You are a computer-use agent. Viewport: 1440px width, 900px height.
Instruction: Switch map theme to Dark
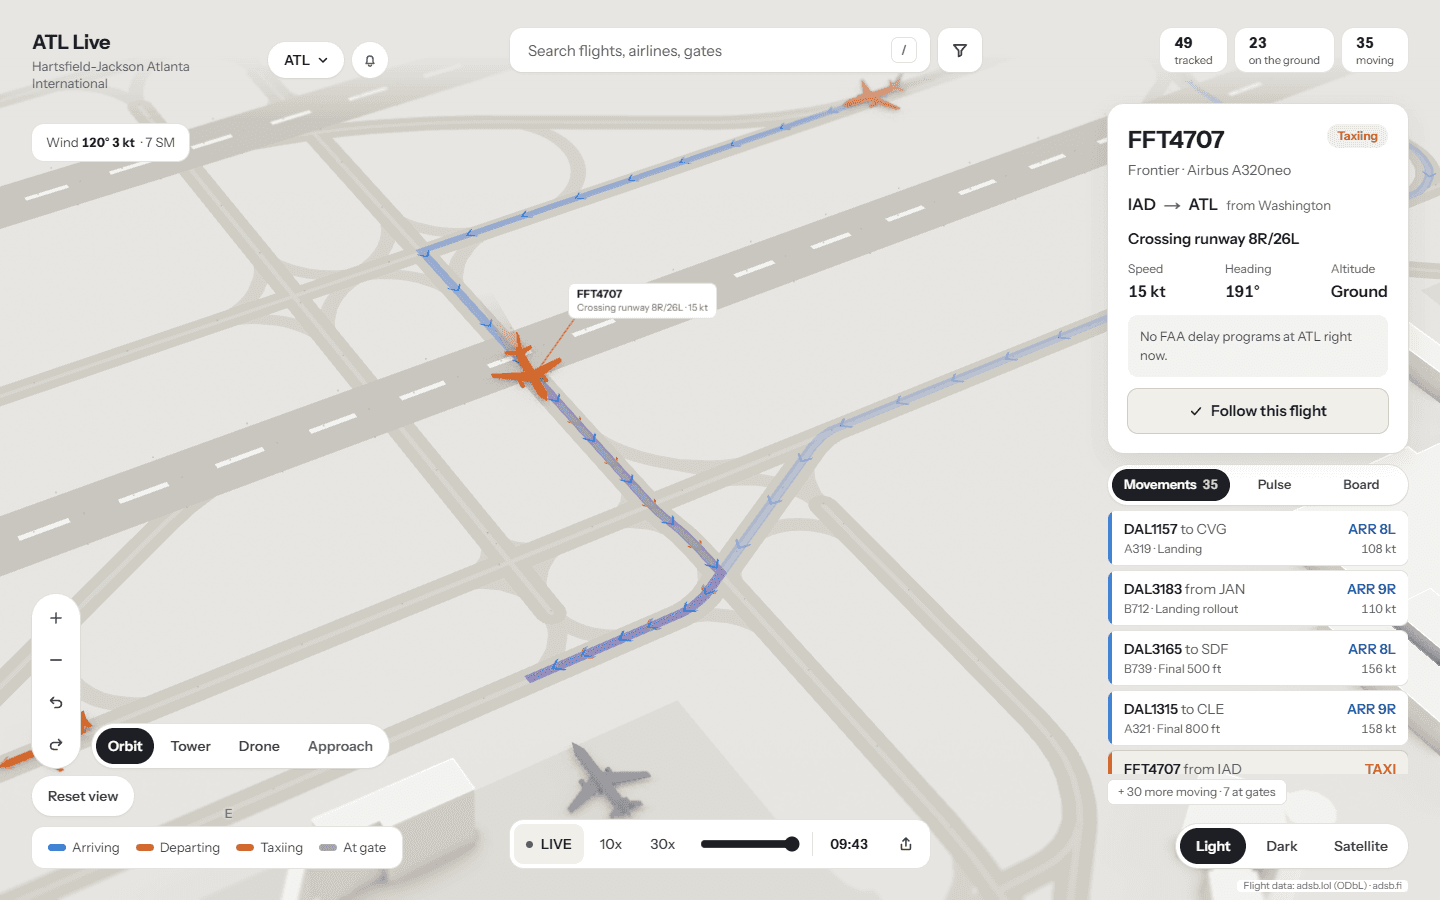pyautogui.click(x=1281, y=846)
